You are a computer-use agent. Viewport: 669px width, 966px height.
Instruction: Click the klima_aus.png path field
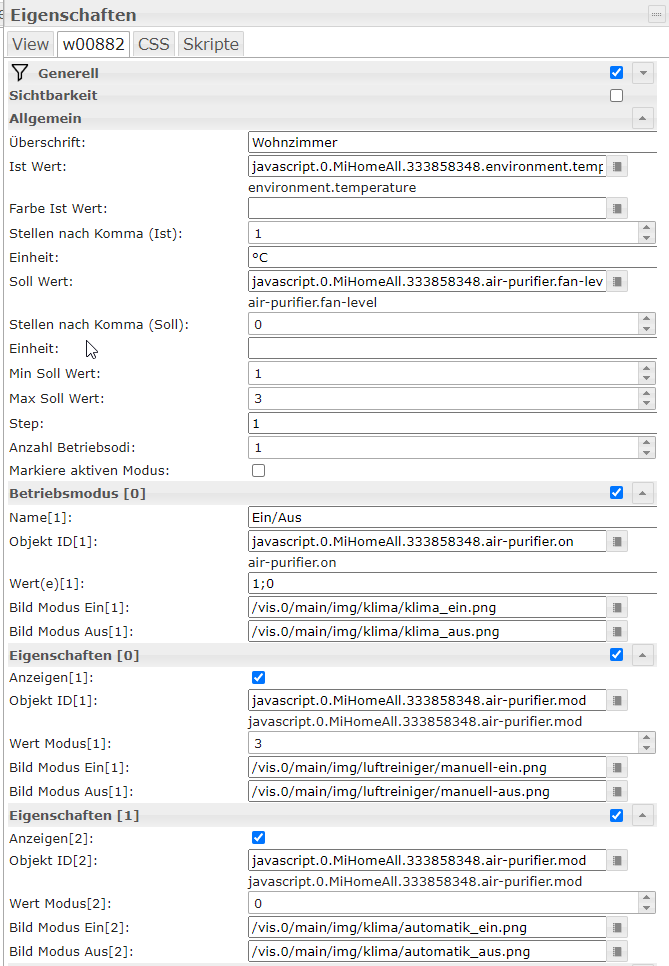coord(428,631)
